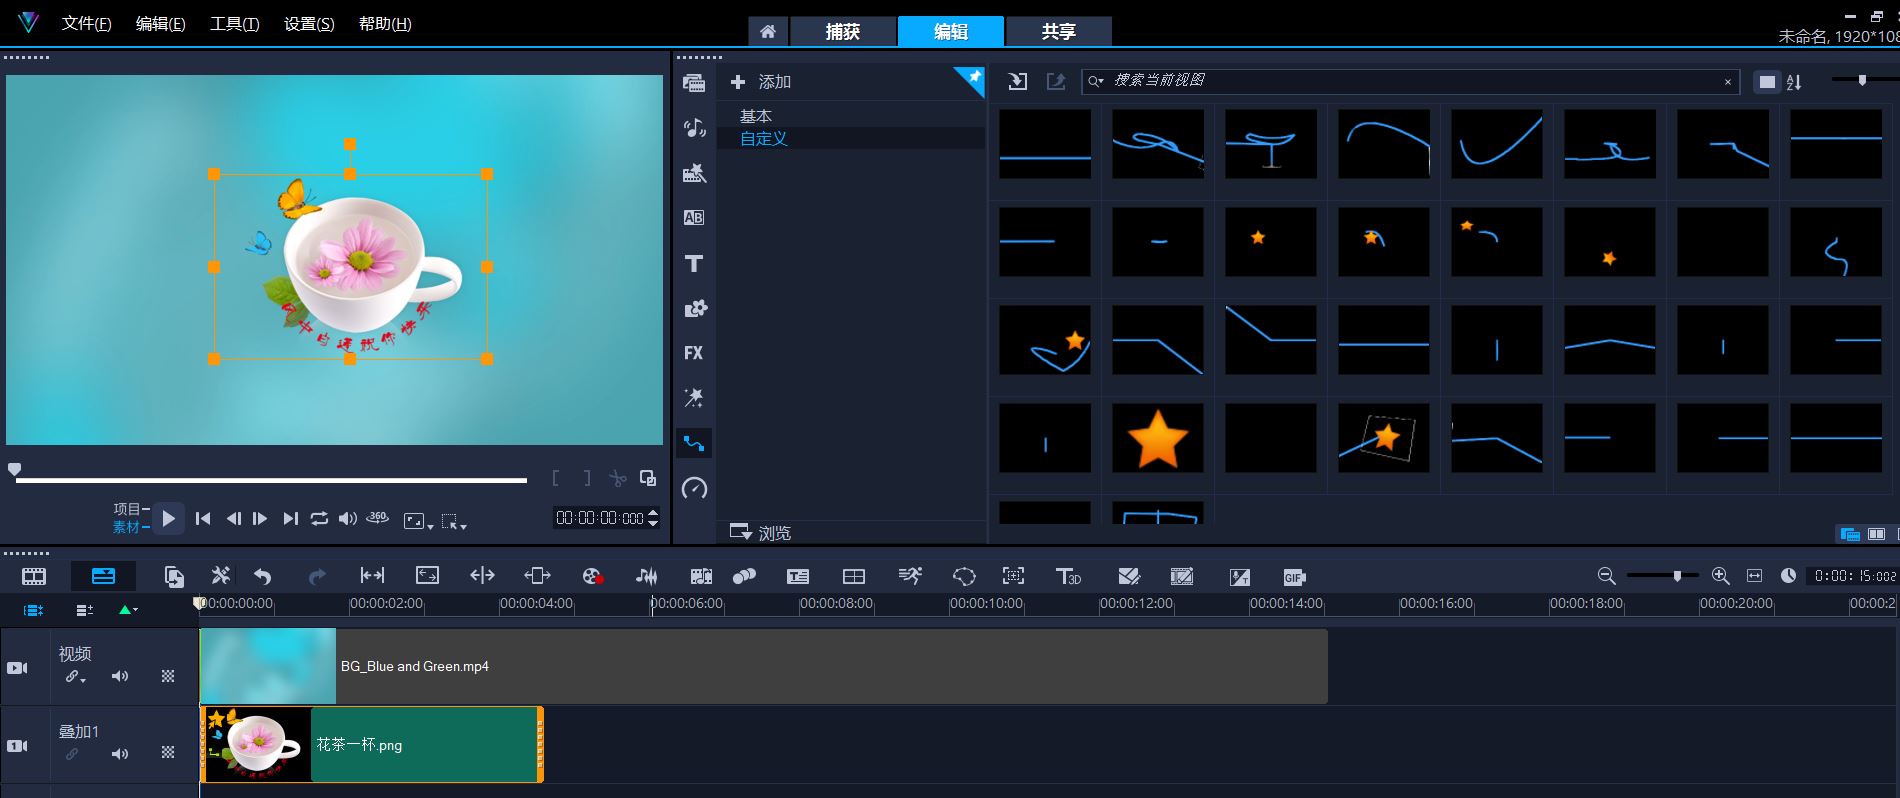This screenshot has height=798, width=1900.
Task: Click the Play button in preview
Action: tap(169, 518)
